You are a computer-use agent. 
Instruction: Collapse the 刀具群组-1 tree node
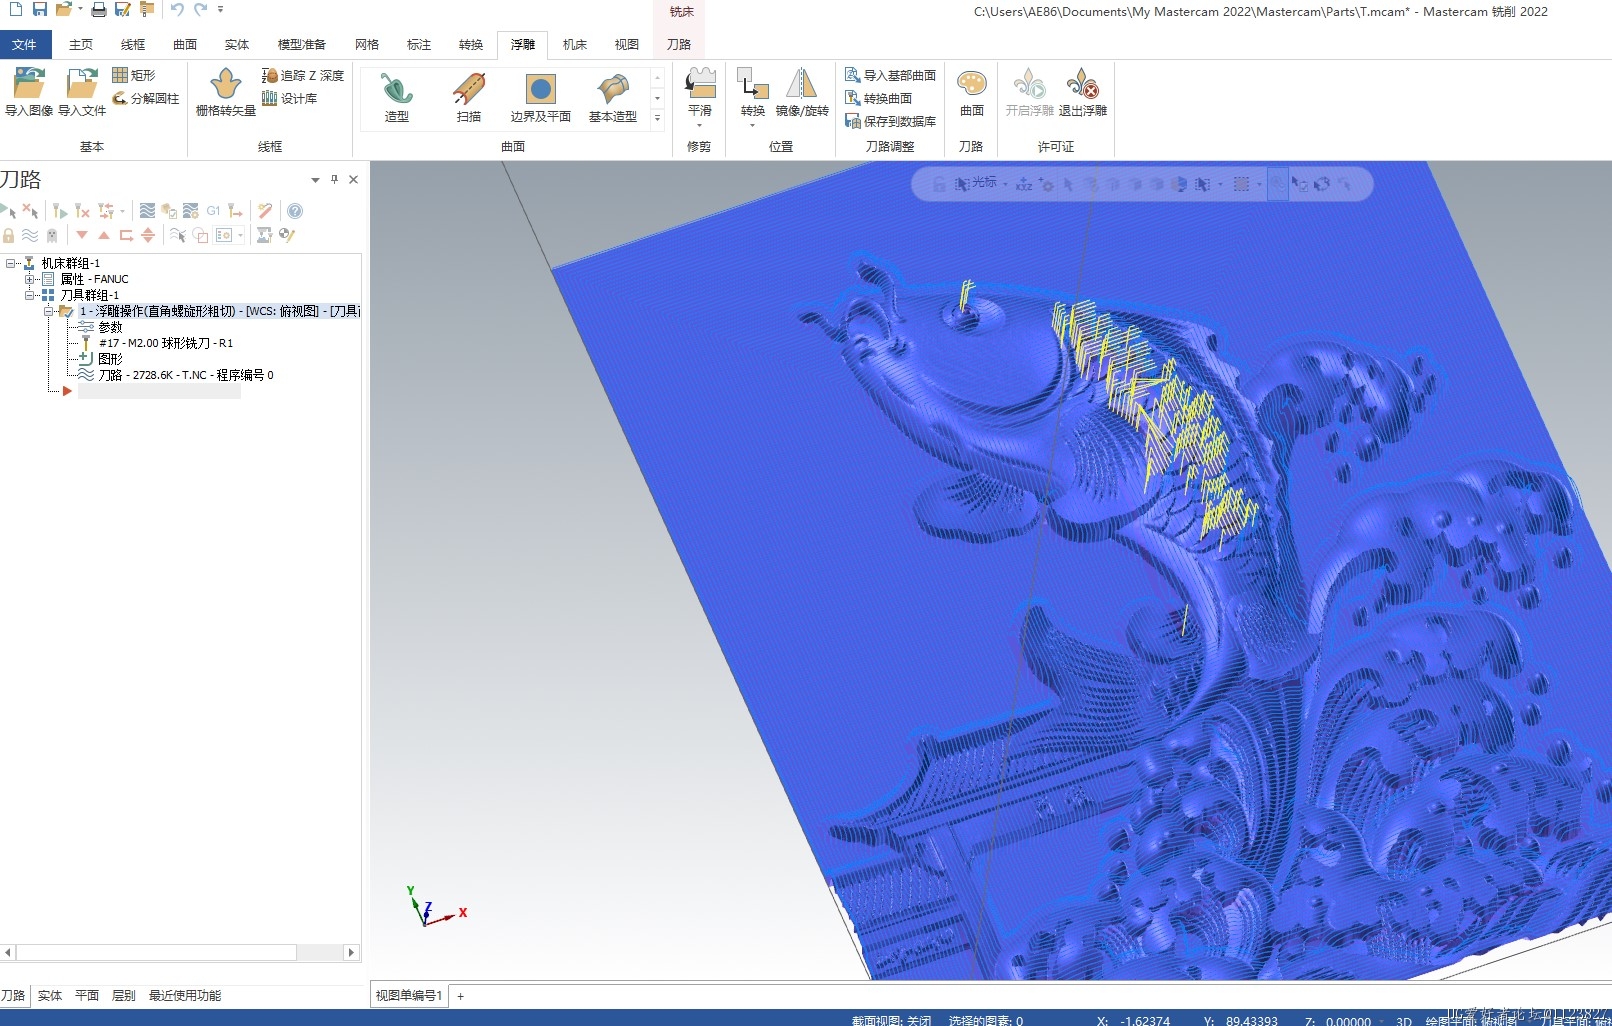coord(30,295)
